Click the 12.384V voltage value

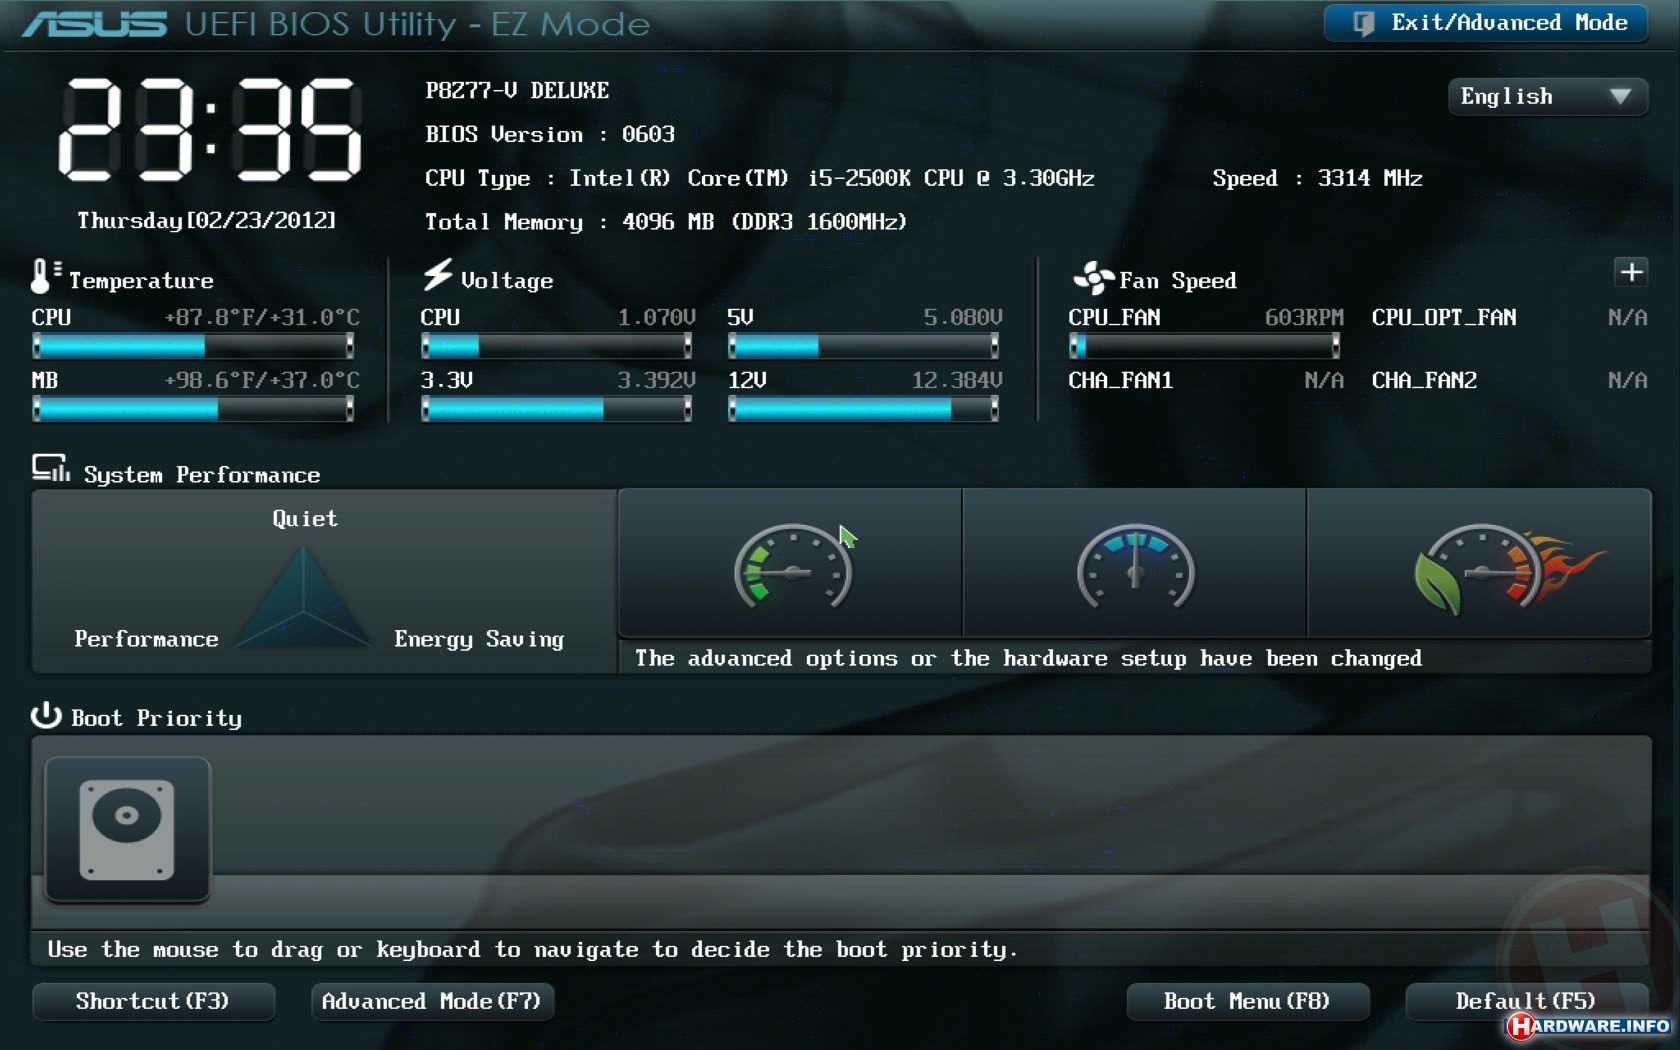pyautogui.click(x=957, y=380)
